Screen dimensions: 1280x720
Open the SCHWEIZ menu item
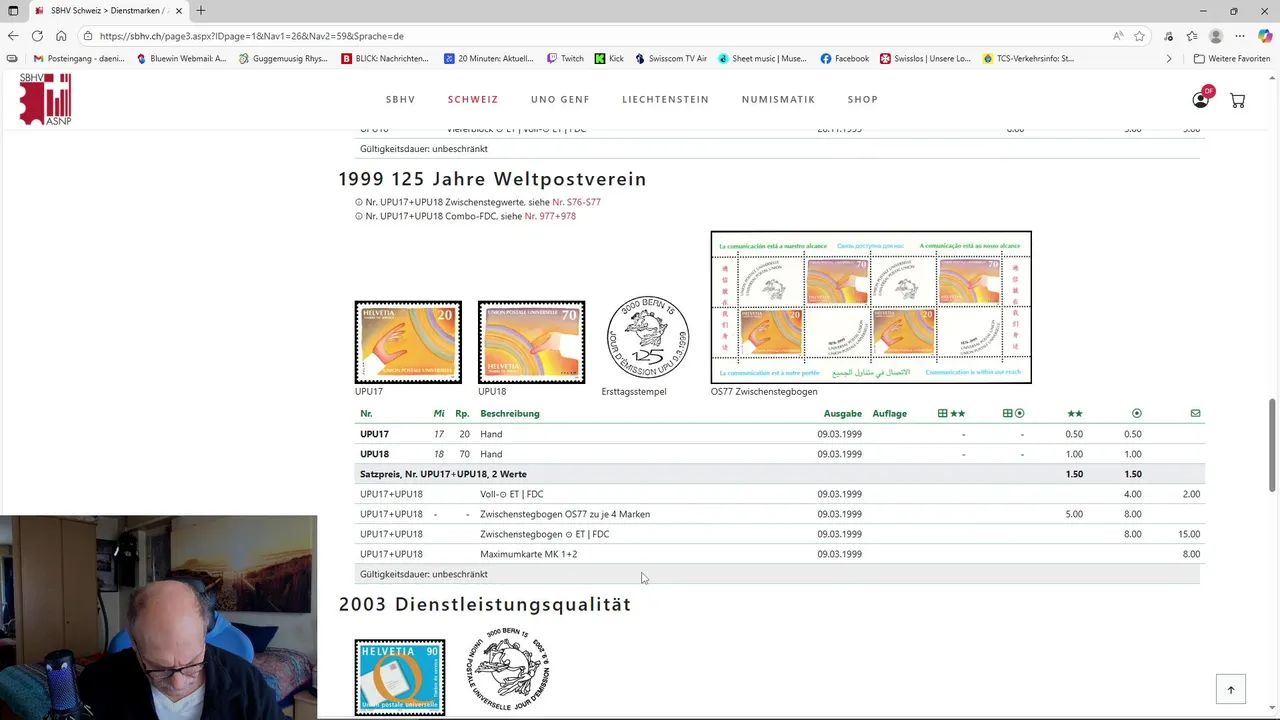473,99
